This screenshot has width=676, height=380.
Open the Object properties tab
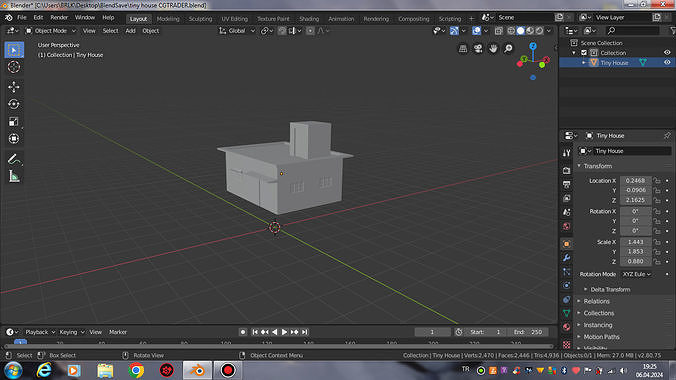(x=566, y=244)
